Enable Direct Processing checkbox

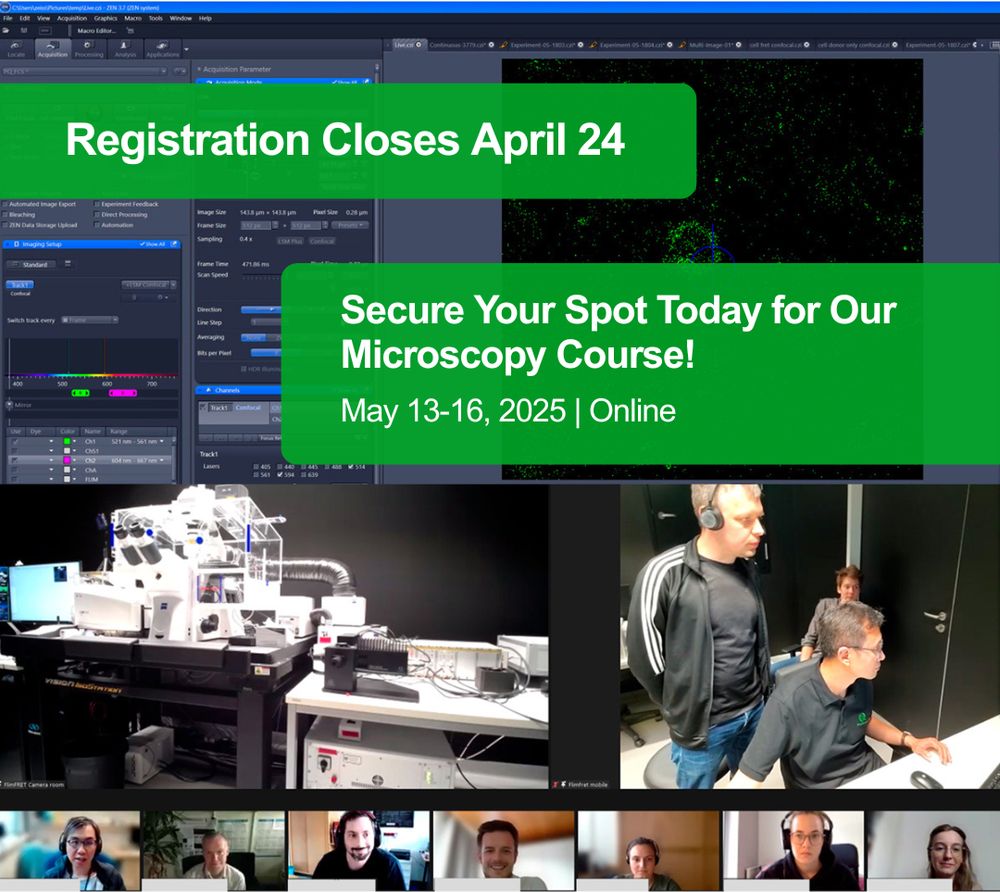(x=98, y=215)
